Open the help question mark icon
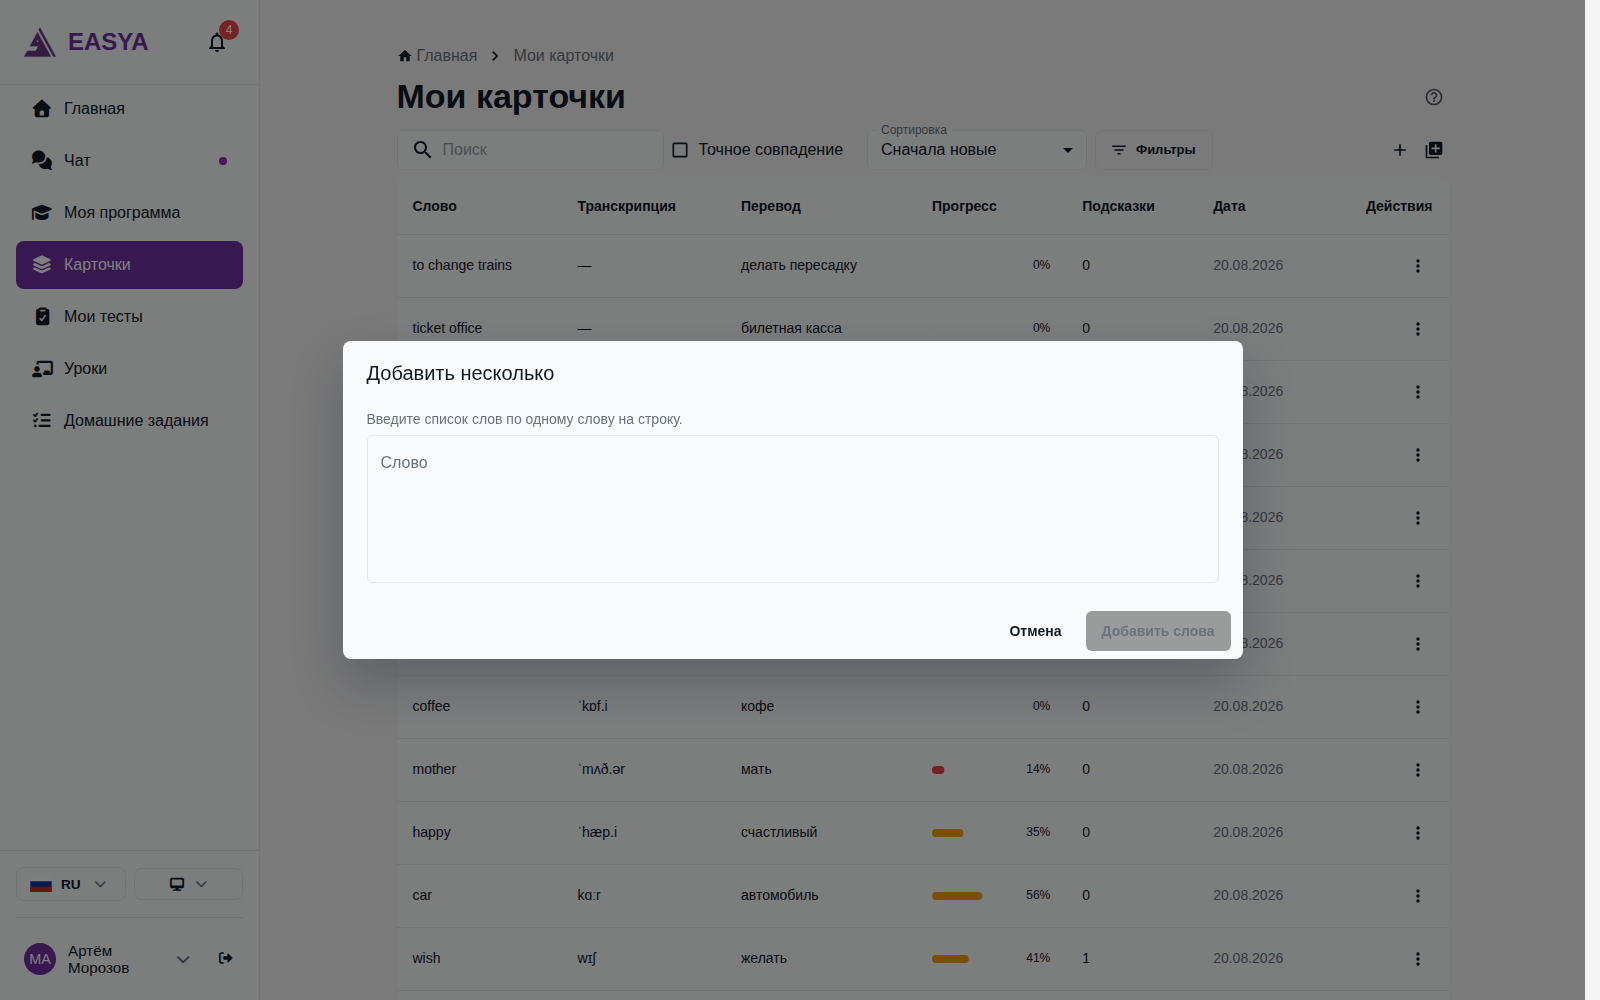This screenshot has width=1600, height=1000. pos(1434,97)
